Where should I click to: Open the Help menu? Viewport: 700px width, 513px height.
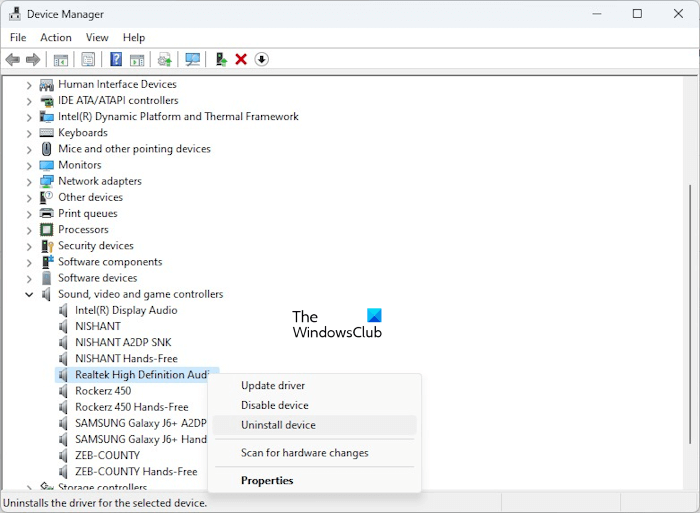(x=134, y=38)
